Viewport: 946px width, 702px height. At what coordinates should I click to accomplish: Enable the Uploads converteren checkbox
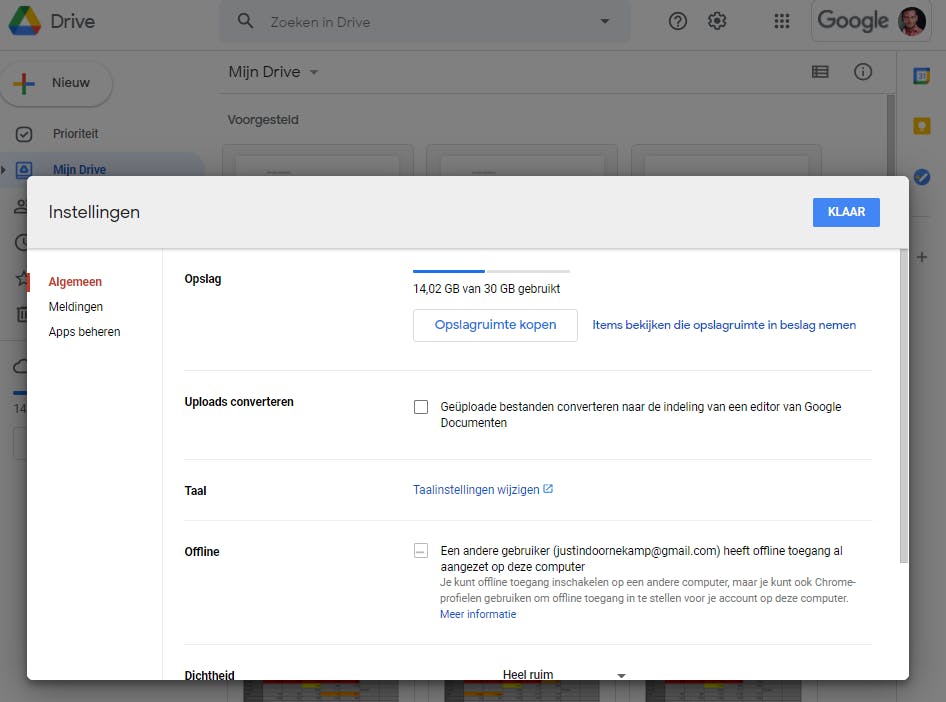pyautogui.click(x=421, y=407)
